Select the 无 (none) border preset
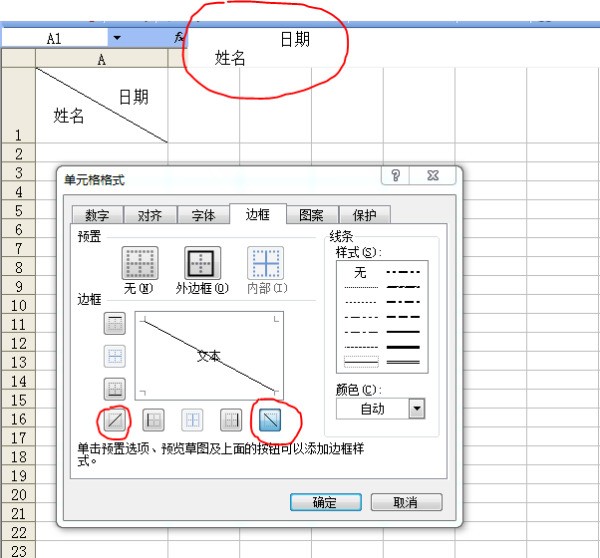The image size is (600, 558). [x=139, y=263]
